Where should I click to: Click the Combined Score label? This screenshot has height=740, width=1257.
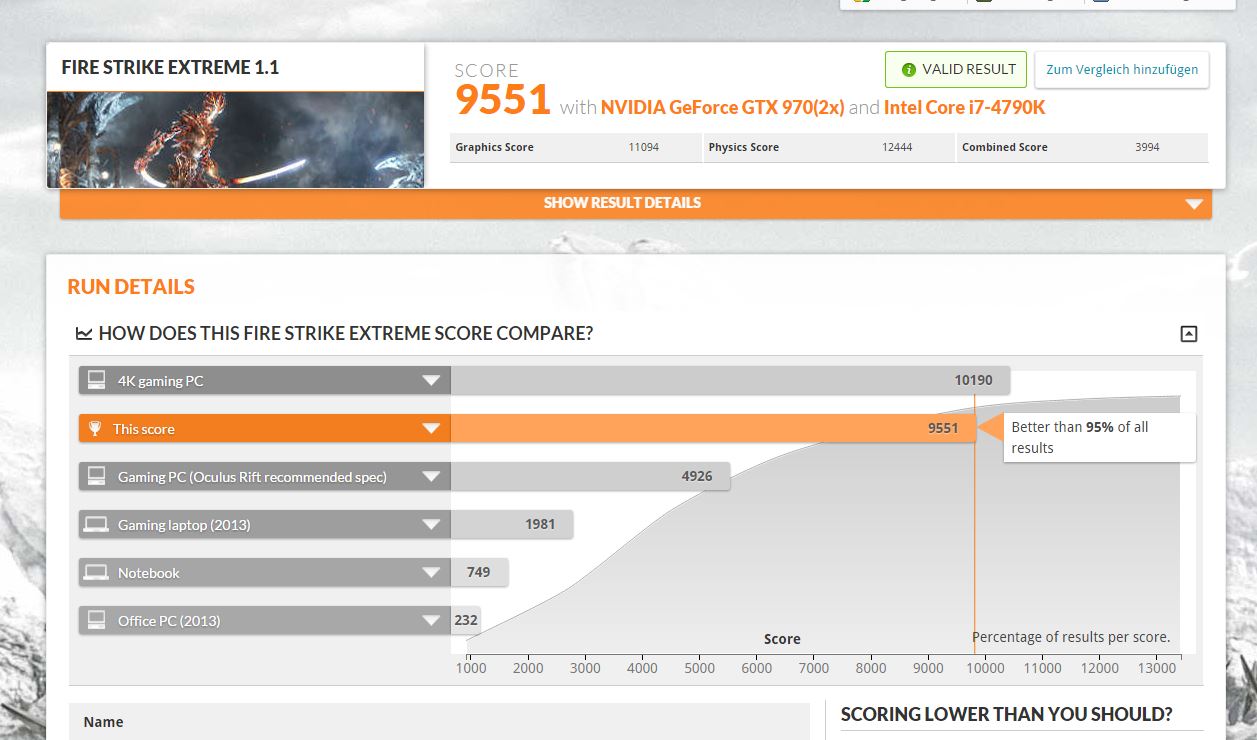(1004, 147)
